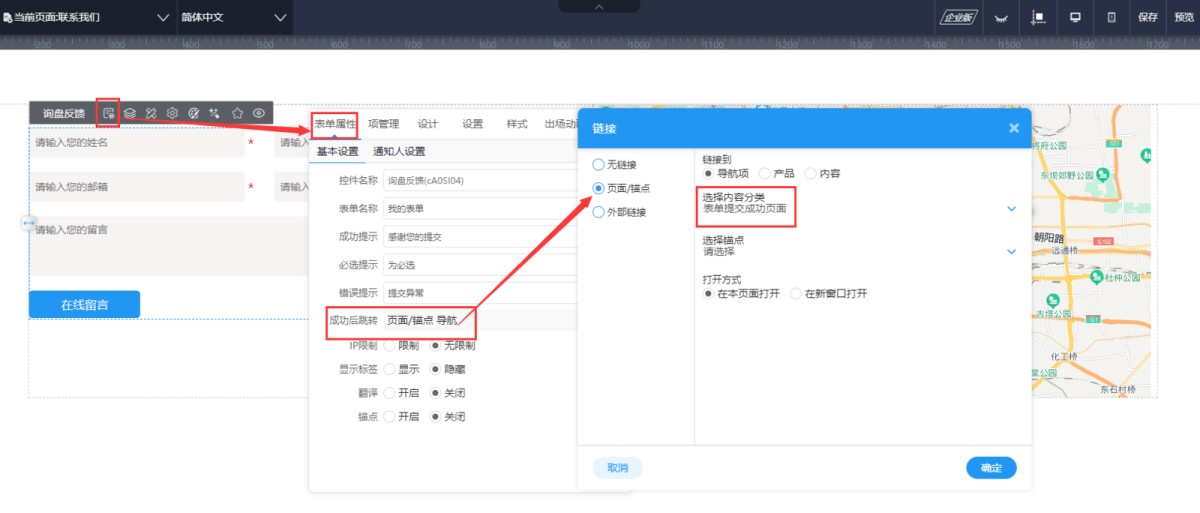The width and height of the screenshot is (1200, 513).
Task: Toggle the eye visibility icon on the widget toolbar
Action: tap(259, 113)
